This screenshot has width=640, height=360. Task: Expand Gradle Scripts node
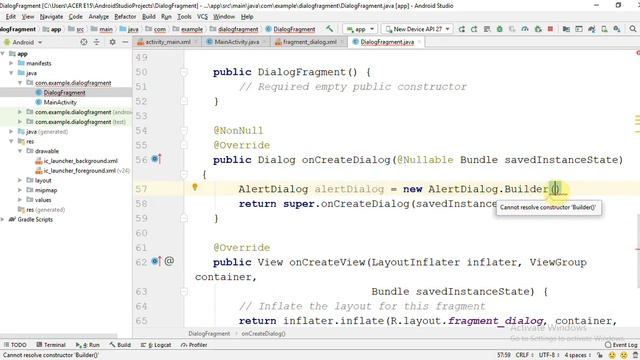click(3, 220)
